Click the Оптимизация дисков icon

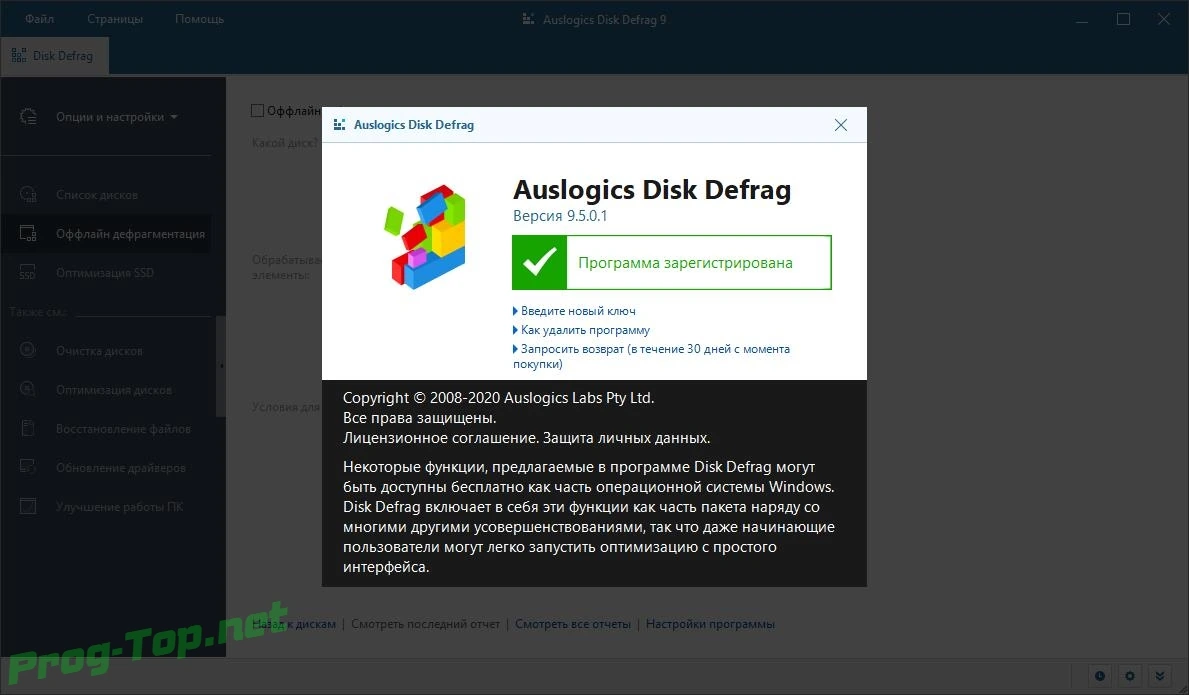[x=28, y=390]
